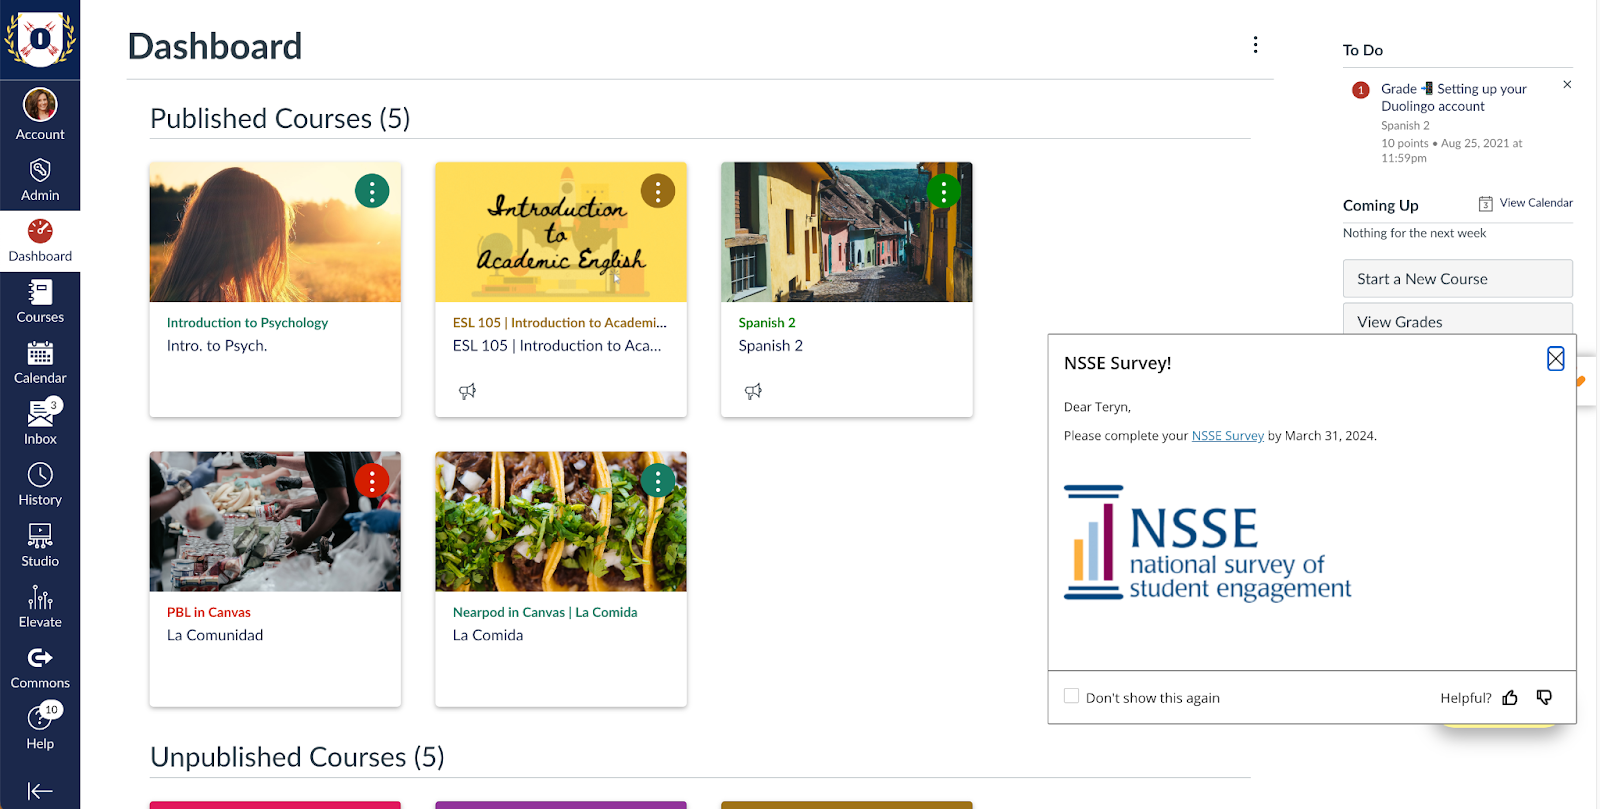
Task: Open the NSSE Survey link
Action: coord(1228,436)
